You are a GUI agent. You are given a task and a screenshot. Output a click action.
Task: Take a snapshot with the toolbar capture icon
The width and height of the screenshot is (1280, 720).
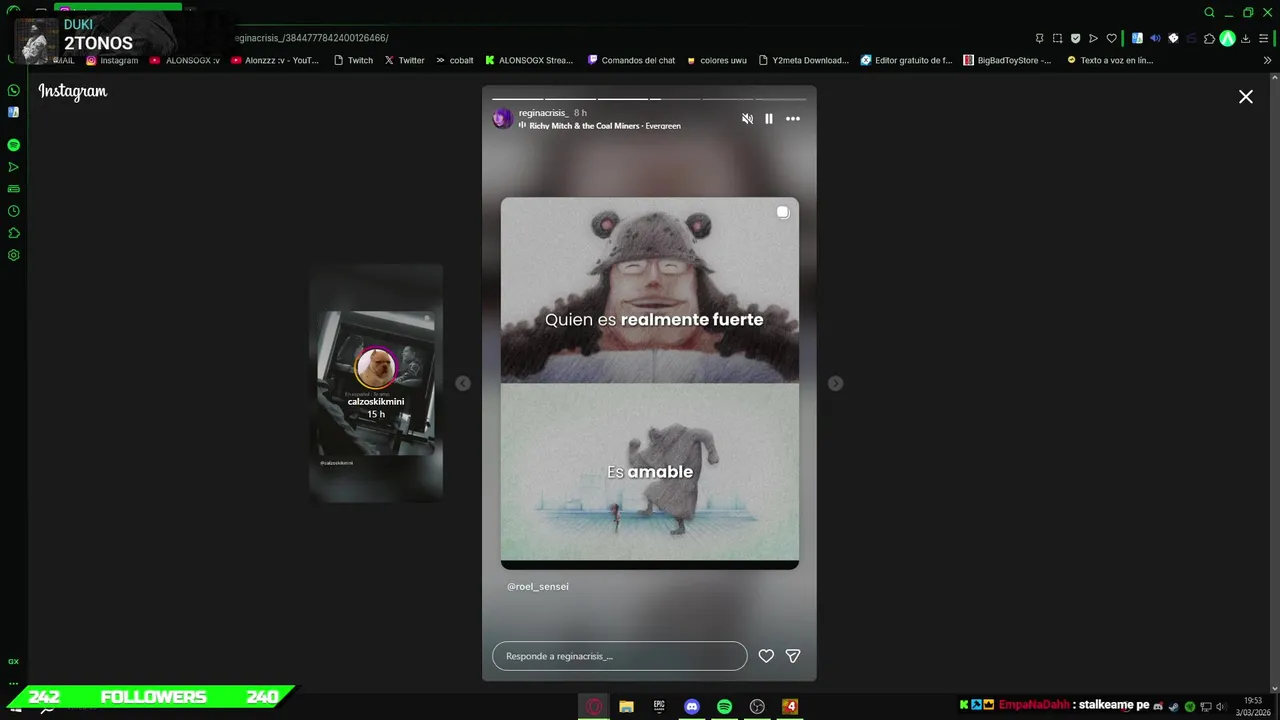[1057, 38]
